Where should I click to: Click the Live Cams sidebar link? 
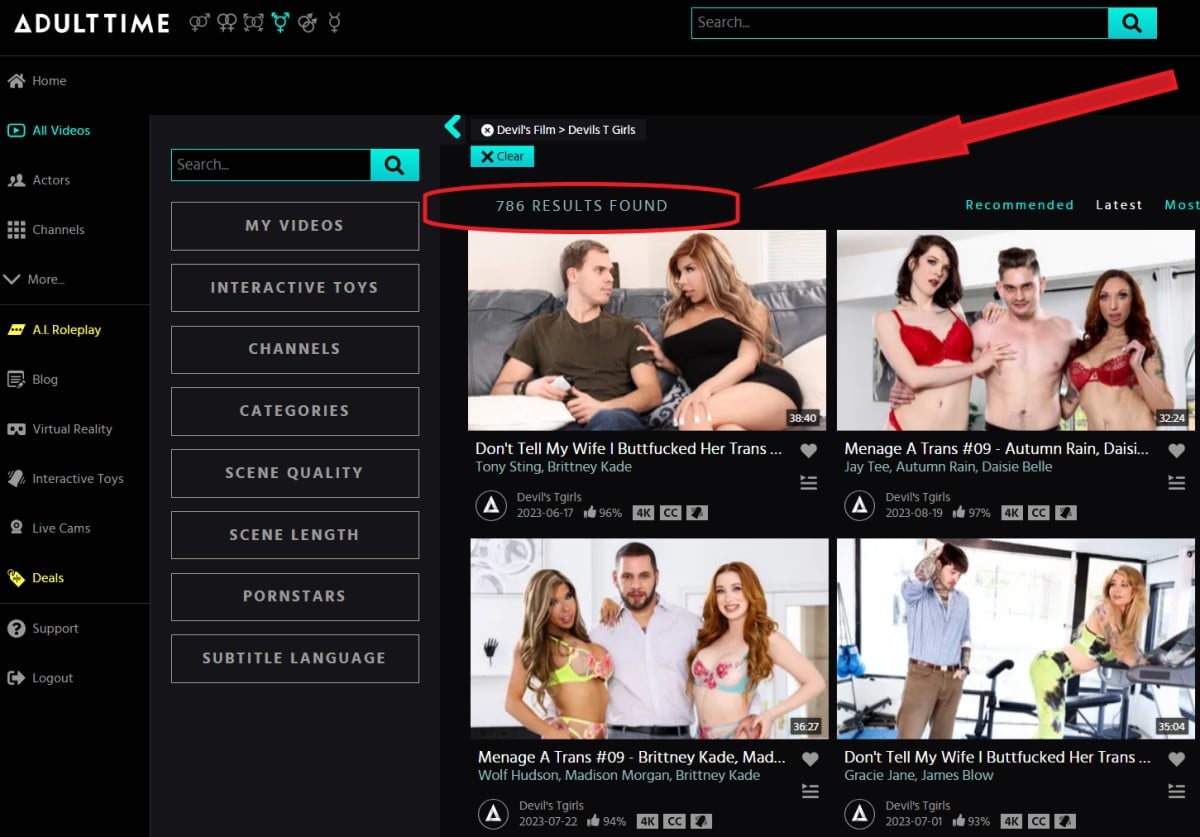click(x=61, y=528)
